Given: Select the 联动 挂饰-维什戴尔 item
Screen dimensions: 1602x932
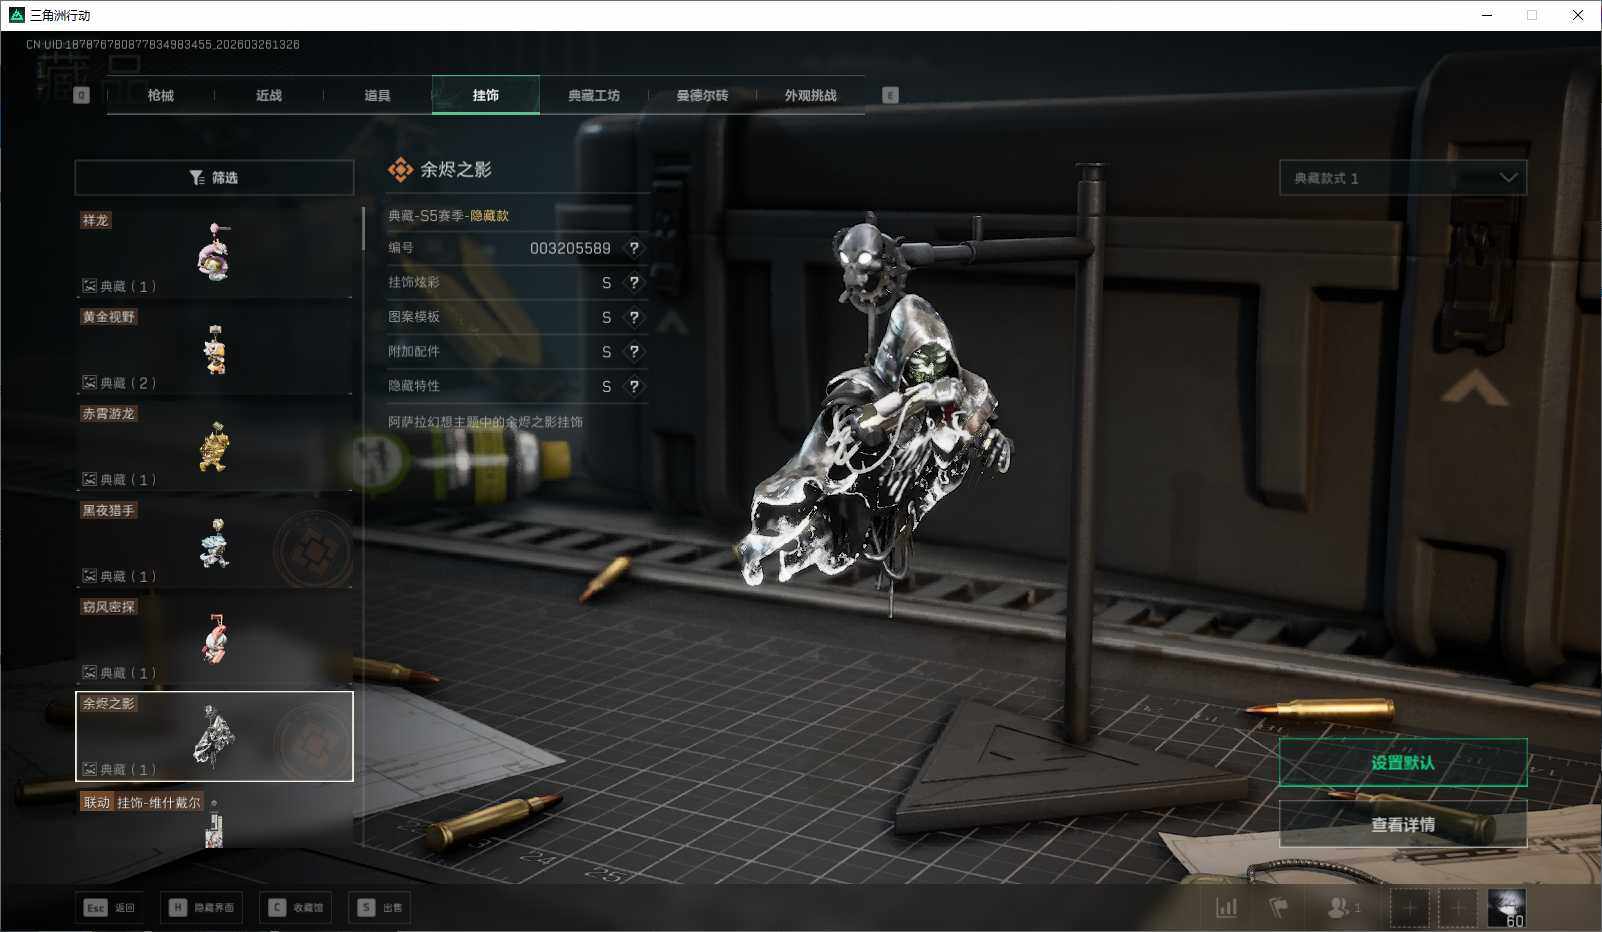Looking at the screenshot, I should (x=214, y=819).
